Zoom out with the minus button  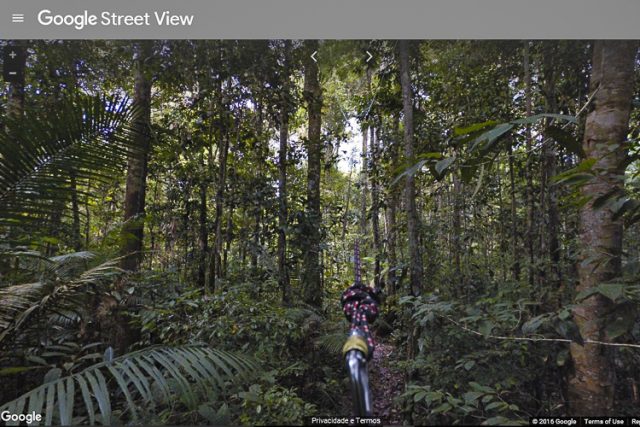[13, 73]
